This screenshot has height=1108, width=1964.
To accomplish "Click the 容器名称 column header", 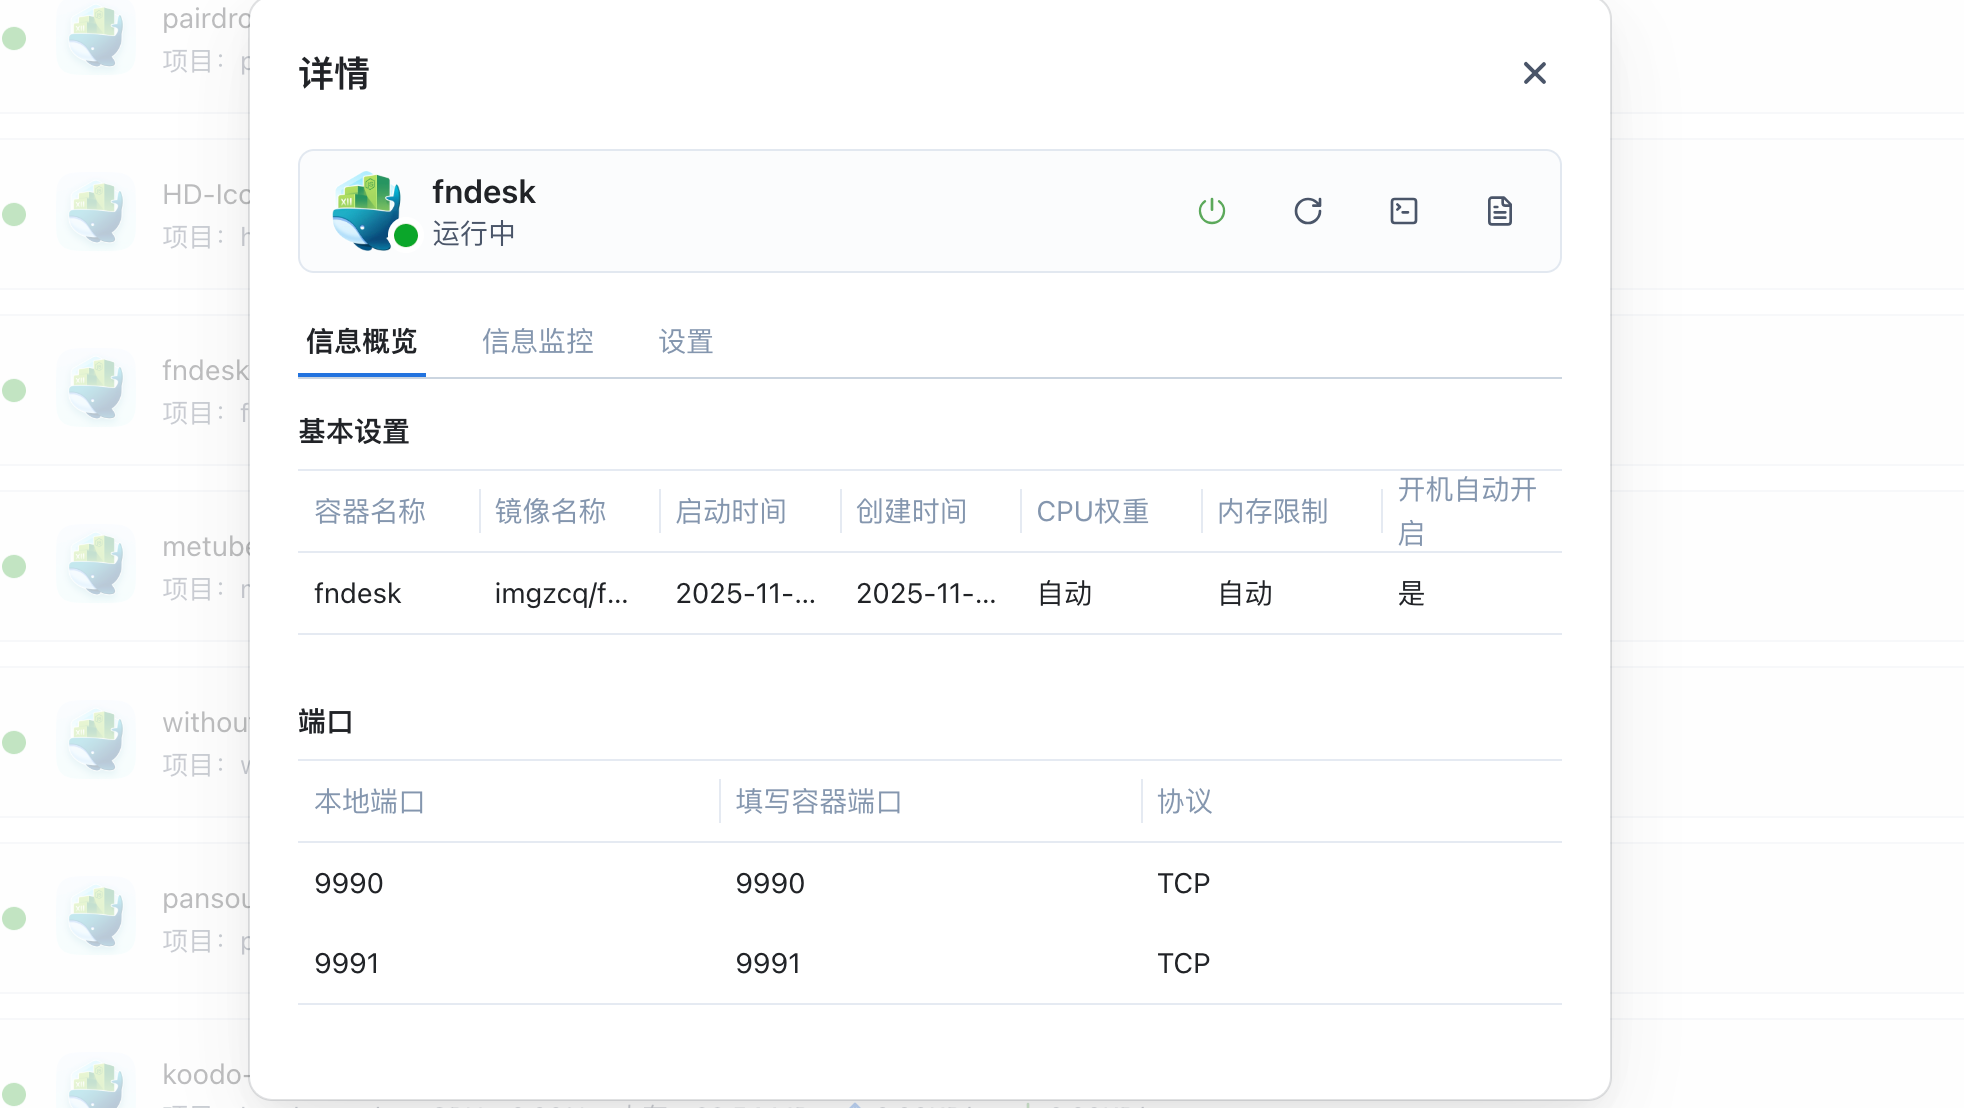I will pos(370,512).
